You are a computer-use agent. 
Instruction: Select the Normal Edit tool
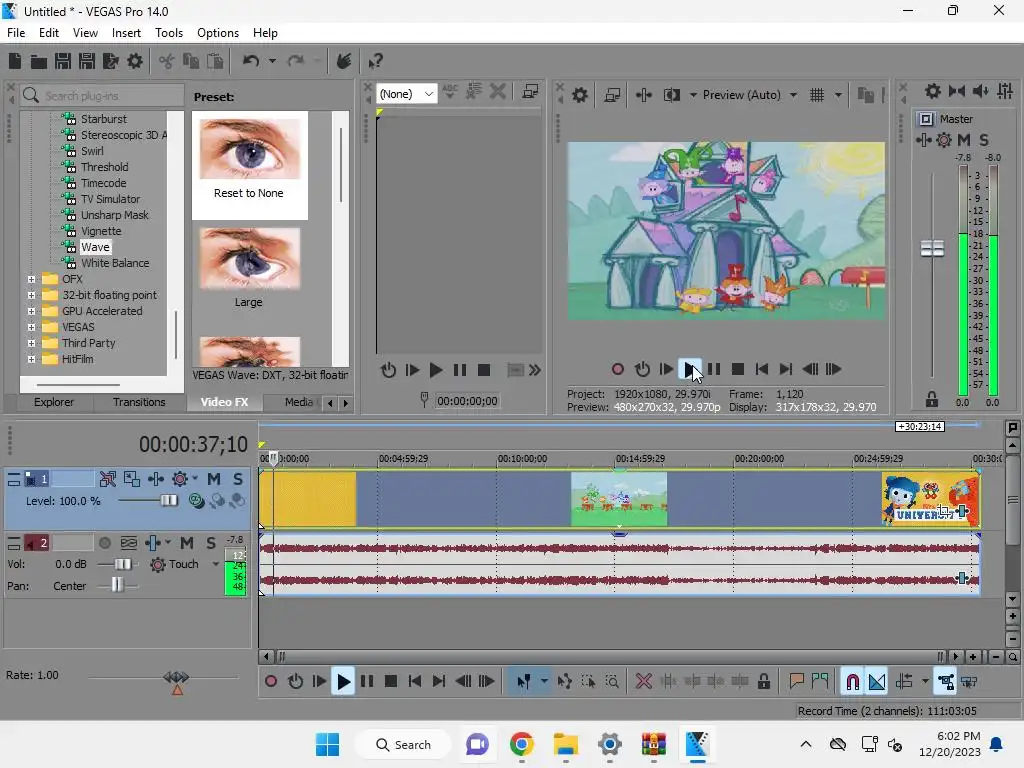point(524,682)
